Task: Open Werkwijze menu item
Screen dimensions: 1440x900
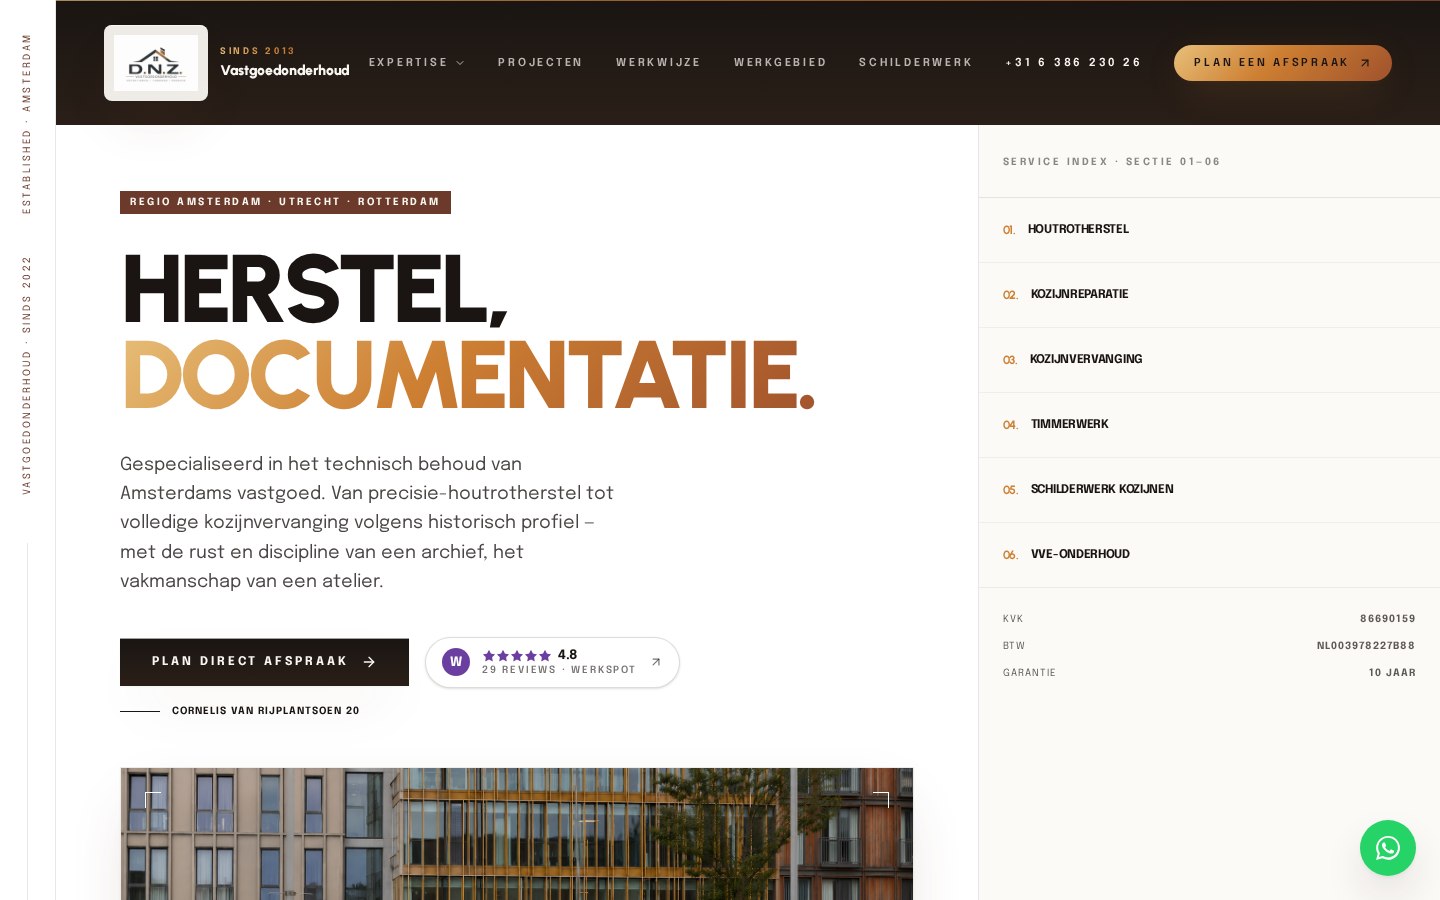Action: click(658, 62)
